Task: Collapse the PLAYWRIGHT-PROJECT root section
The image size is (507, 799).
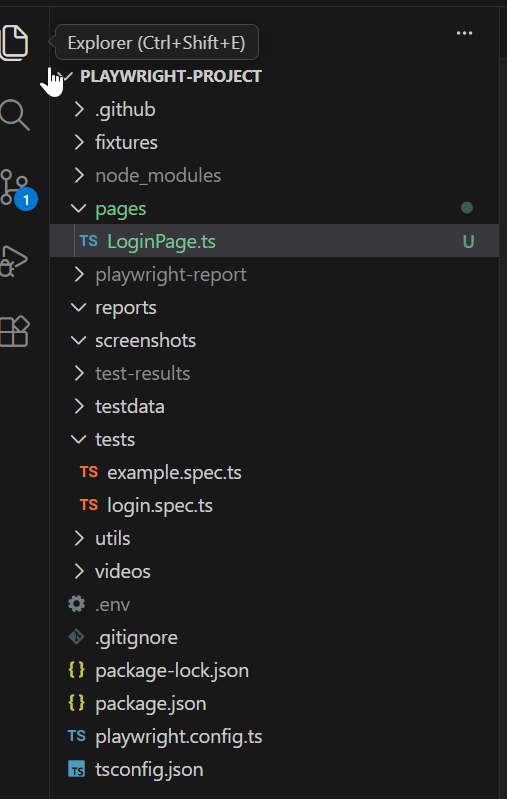Action: pyautogui.click(x=65, y=76)
